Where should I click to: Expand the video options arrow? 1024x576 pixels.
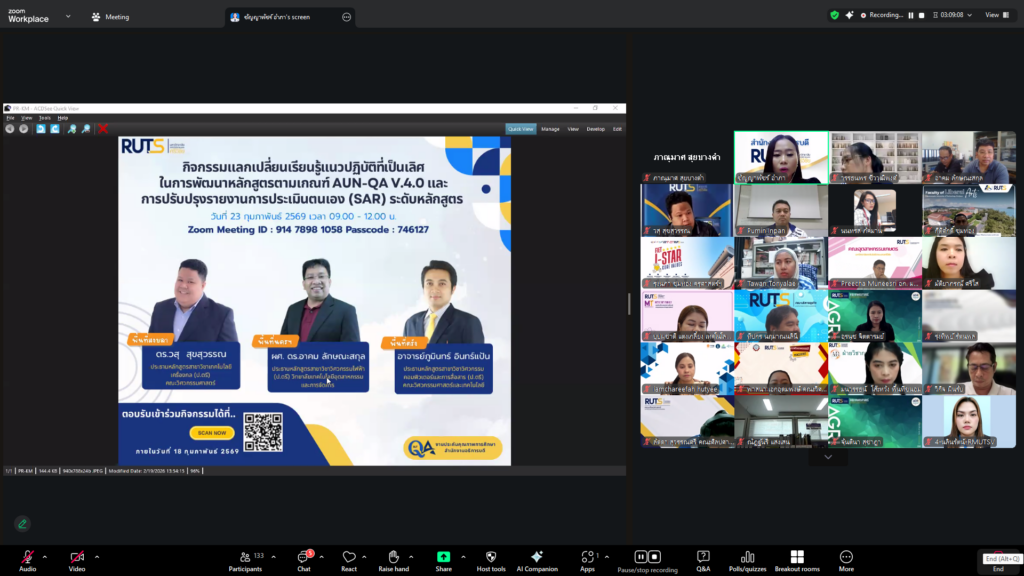click(97, 556)
